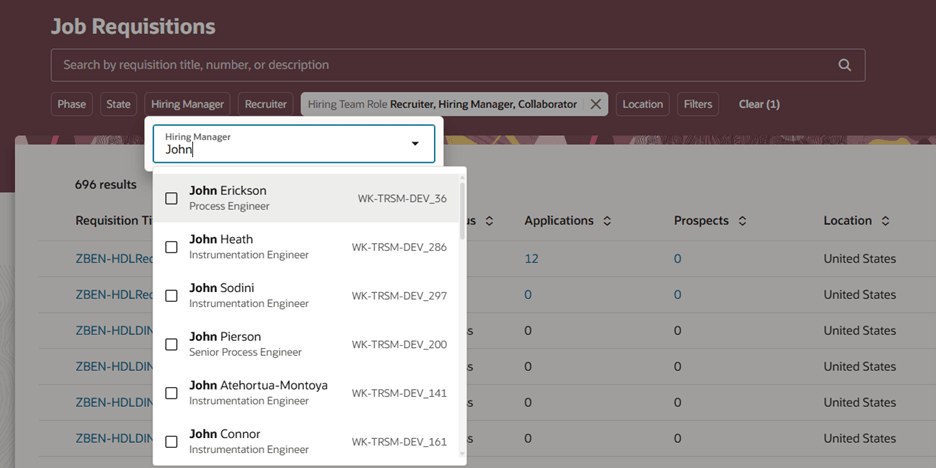The width and height of the screenshot is (936, 468).
Task: Click the WK-TRSM-DEV_200 code
Action: coord(399,344)
